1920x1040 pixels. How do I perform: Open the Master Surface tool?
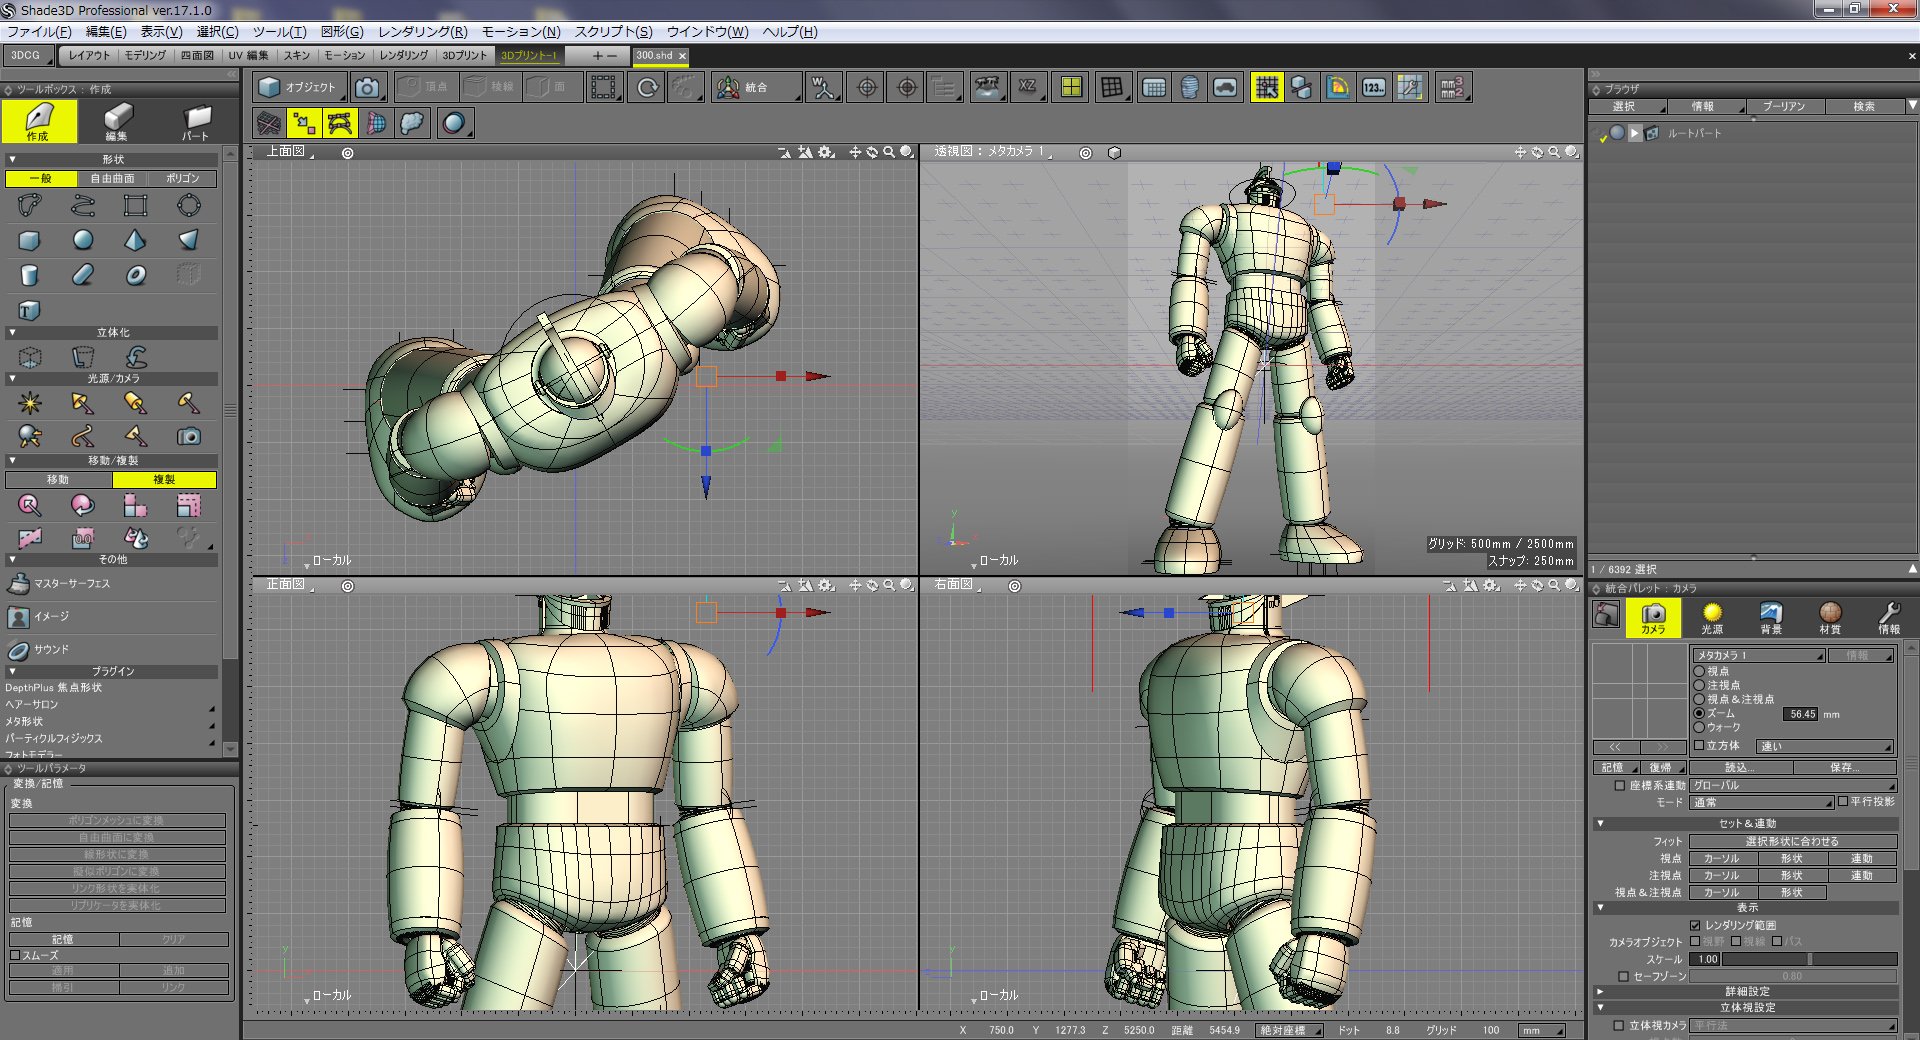click(59, 583)
